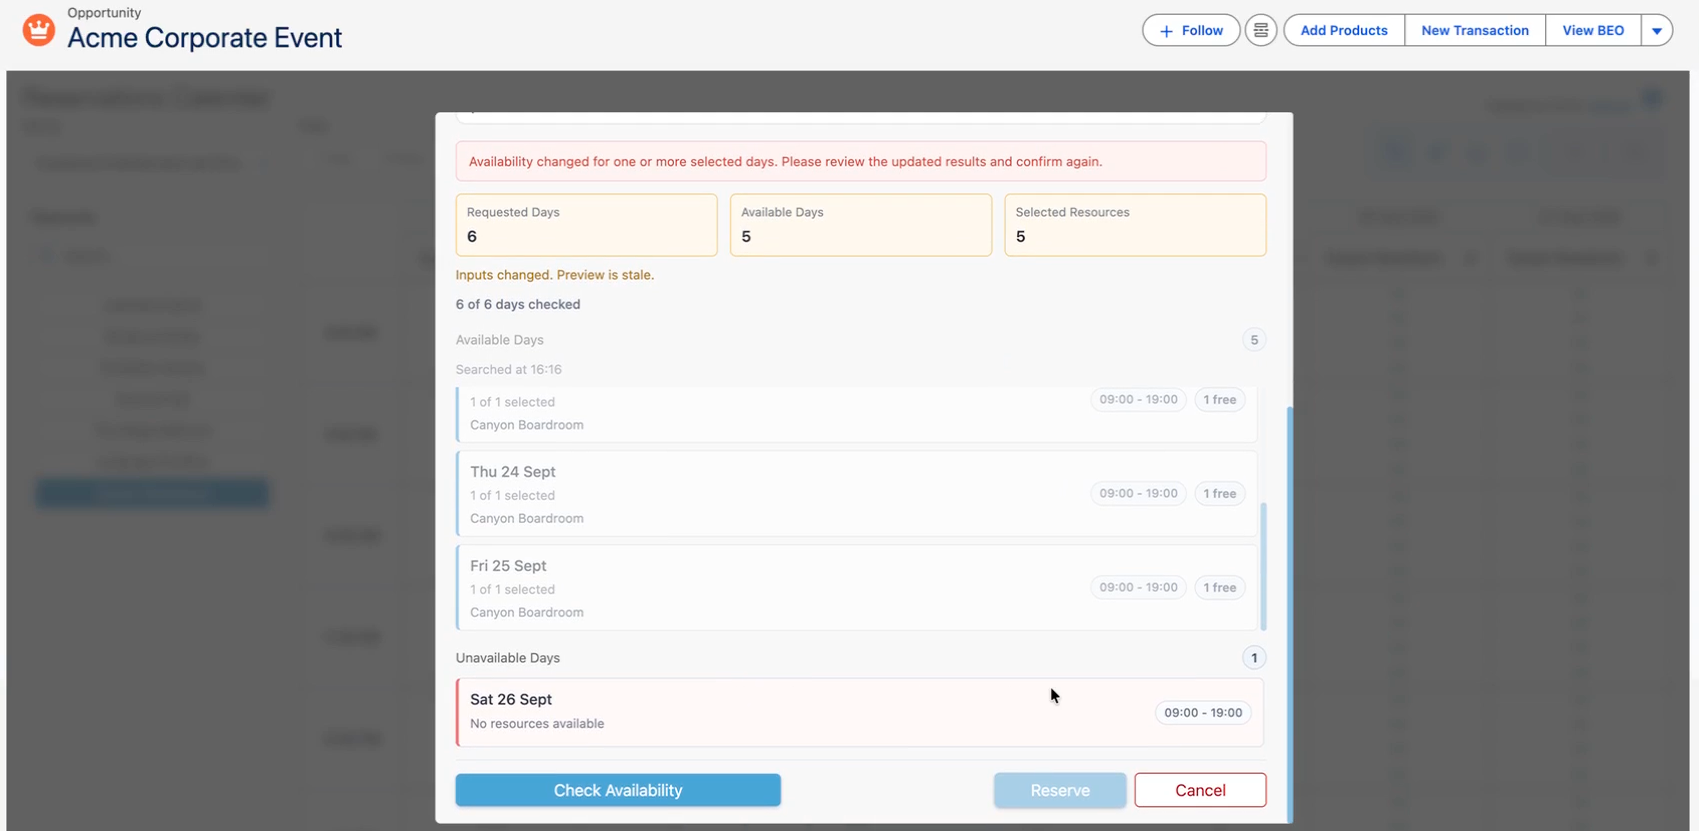Cancel the reservation dialog

coord(1200,790)
